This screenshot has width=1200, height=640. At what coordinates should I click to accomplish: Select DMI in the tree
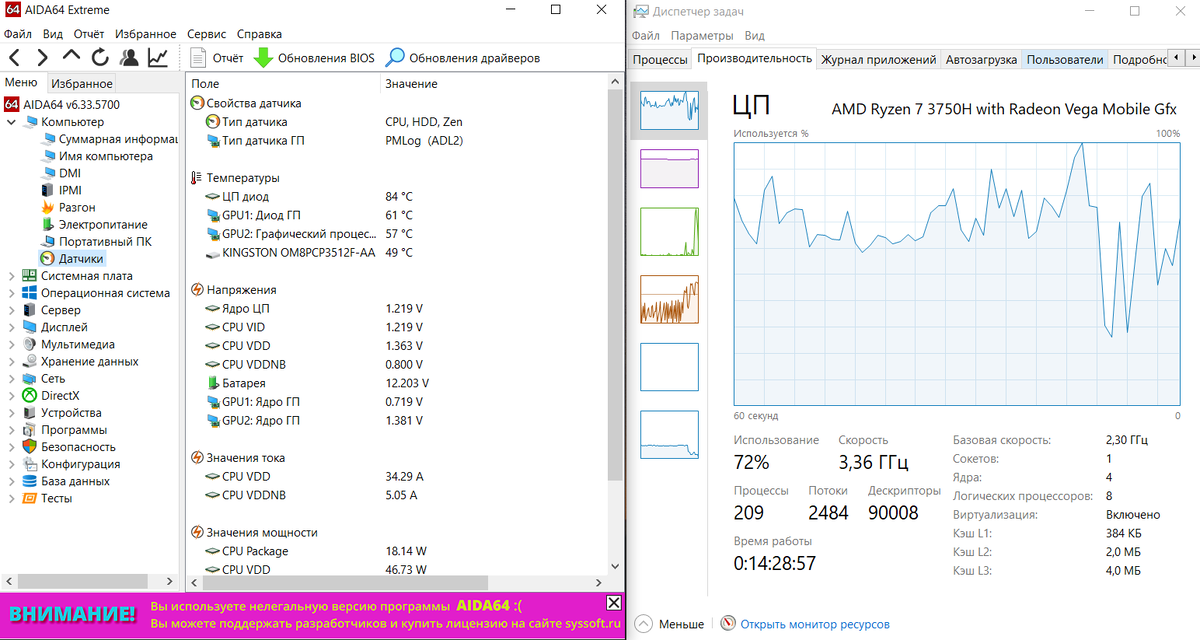click(x=60, y=173)
